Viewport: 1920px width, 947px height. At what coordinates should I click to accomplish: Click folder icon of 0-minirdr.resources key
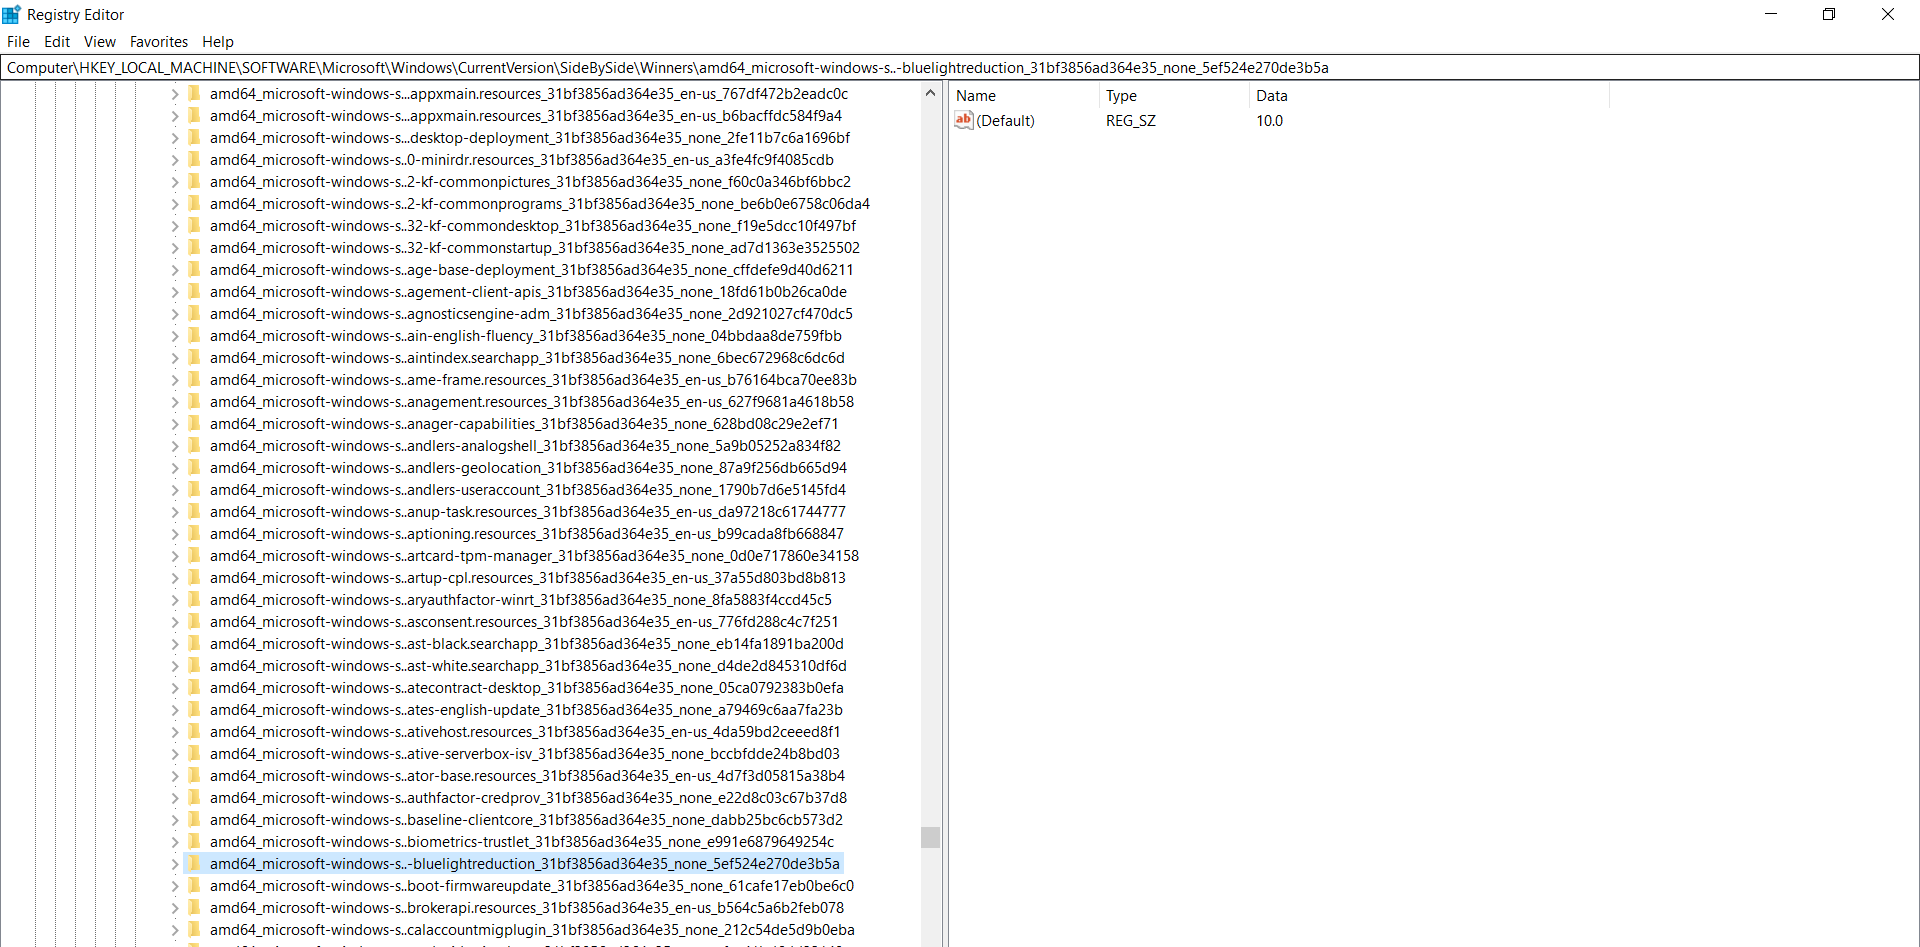[x=194, y=160]
